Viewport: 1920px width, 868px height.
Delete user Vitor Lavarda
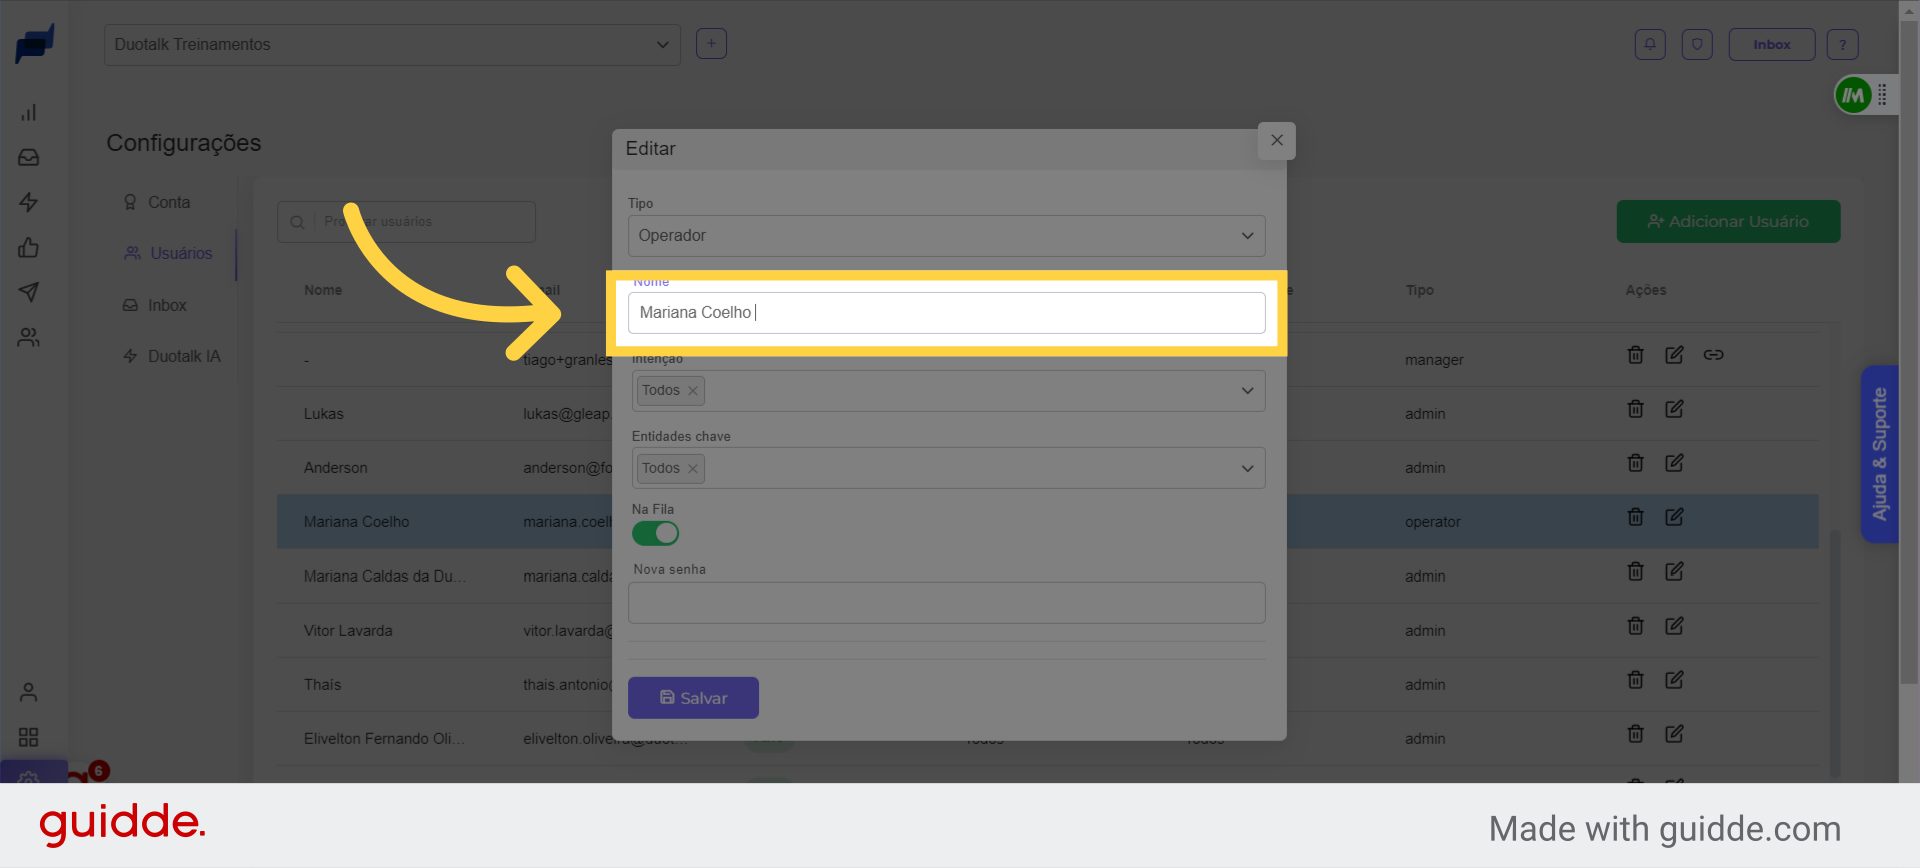[1636, 626]
